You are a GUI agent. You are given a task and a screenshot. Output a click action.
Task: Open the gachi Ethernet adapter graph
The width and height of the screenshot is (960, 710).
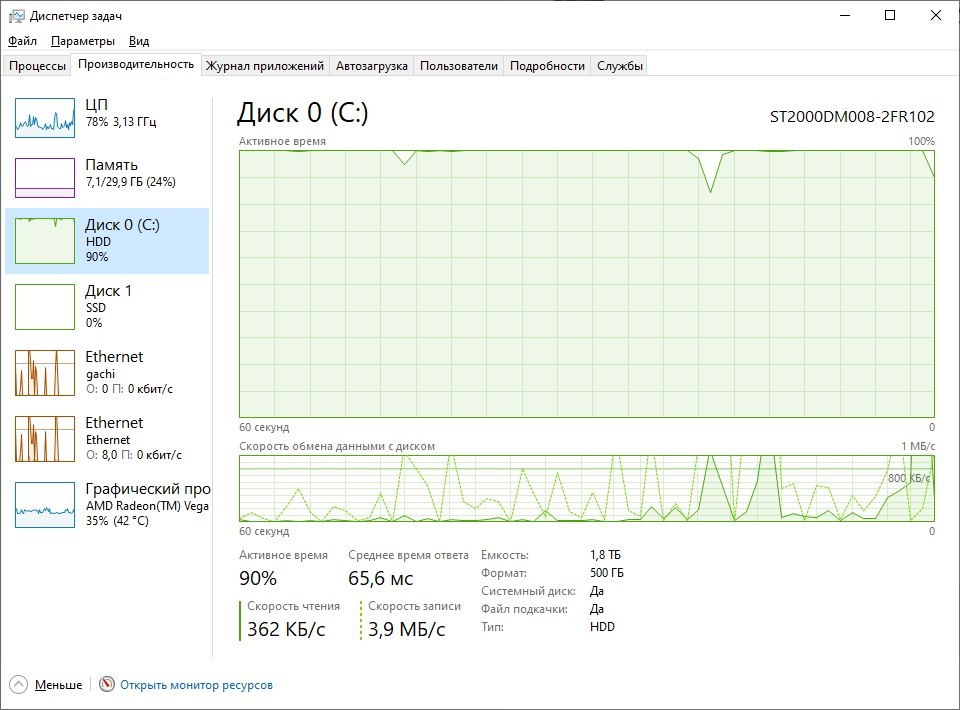pos(45,372)
